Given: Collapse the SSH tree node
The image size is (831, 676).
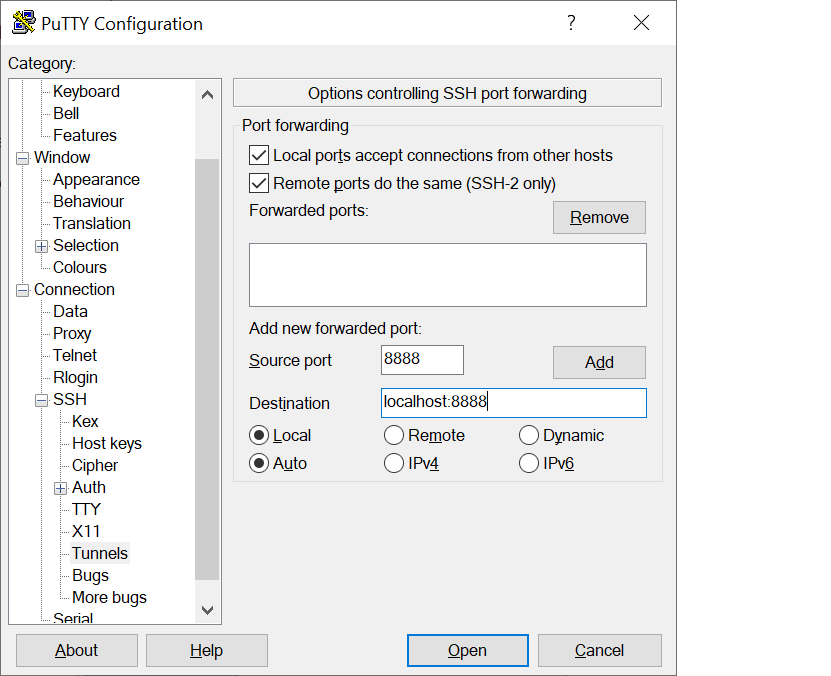Looking at the screenshot, I should pos(42,400).
